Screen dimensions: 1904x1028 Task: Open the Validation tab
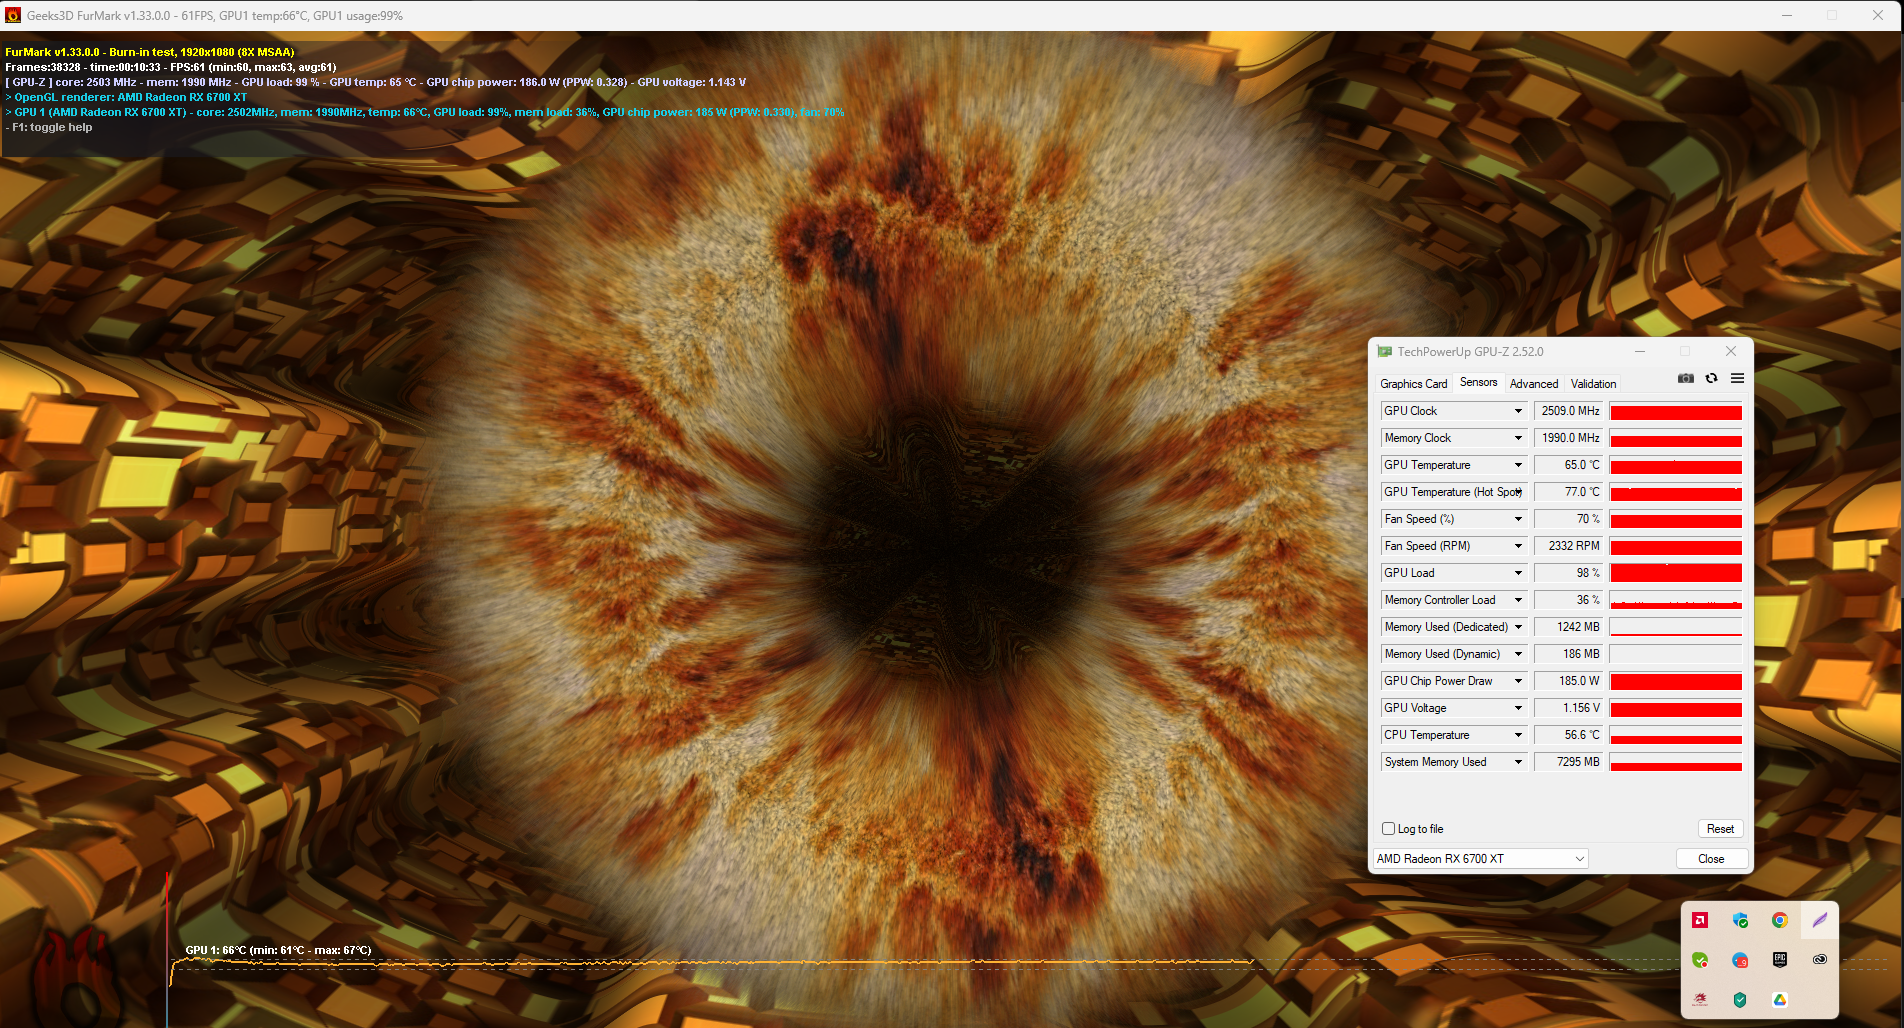click(1593, 384)
